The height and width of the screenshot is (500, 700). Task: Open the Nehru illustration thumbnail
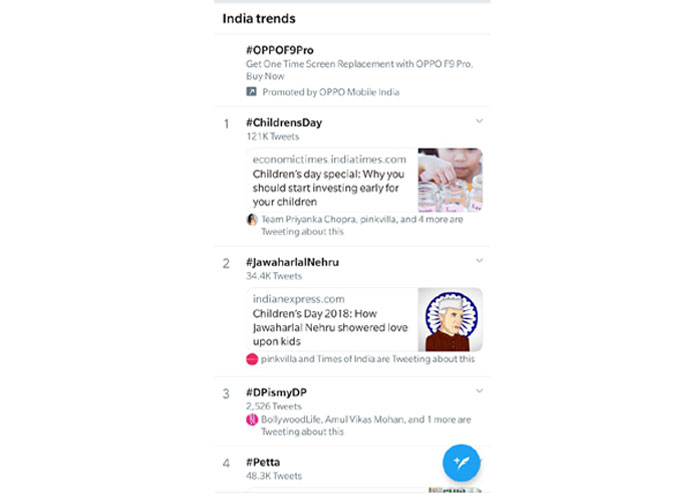(x=450, y=320)
